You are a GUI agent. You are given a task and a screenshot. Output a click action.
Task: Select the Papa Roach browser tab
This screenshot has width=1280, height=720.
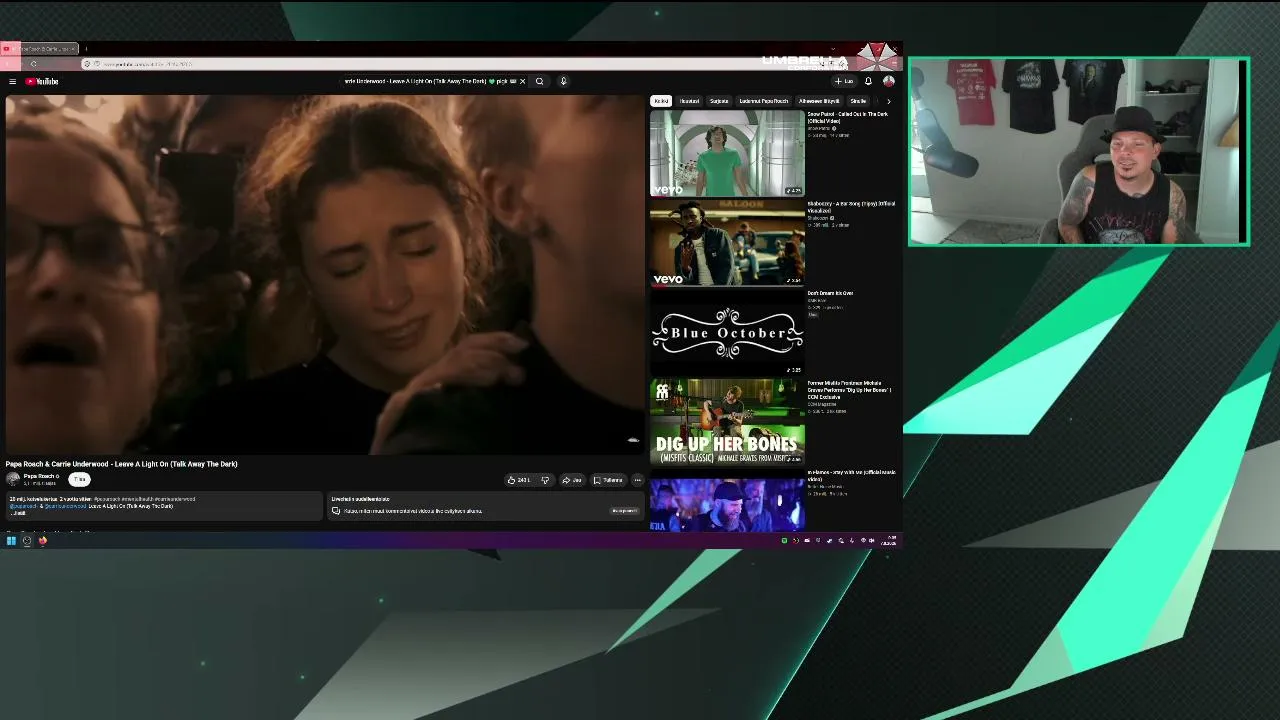[40, 48]
